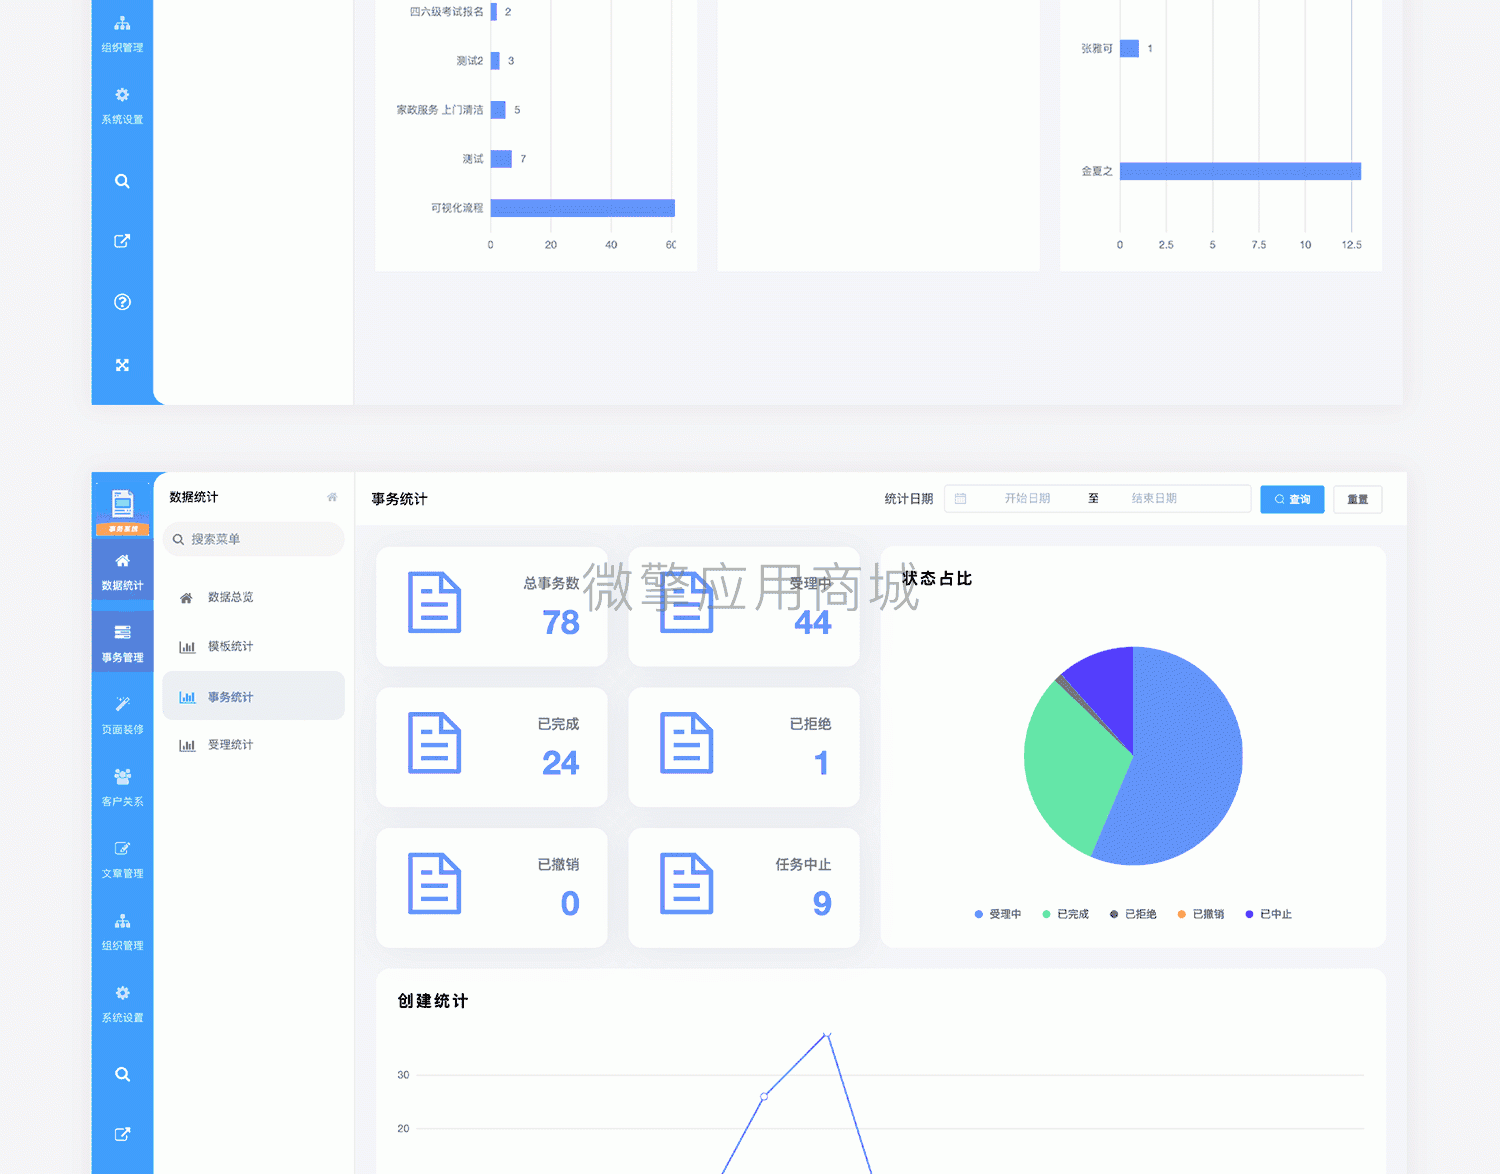Click calendar icon in 开始日期 field
Viewport: 1500px width, 1174px height.
pyautogui.click(x=960, y=498)
